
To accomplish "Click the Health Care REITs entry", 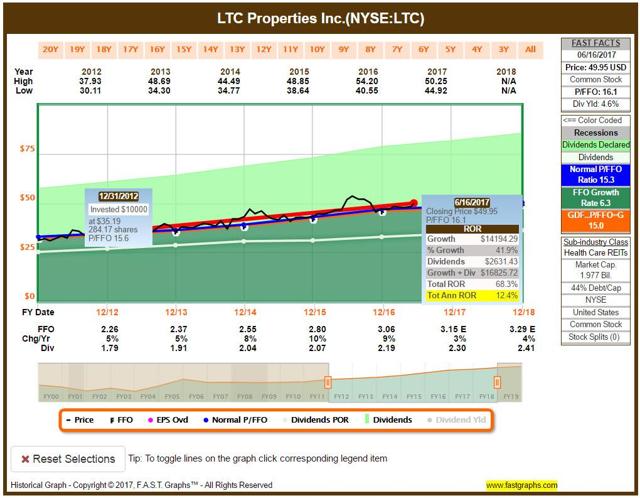I will pos(596,253).
